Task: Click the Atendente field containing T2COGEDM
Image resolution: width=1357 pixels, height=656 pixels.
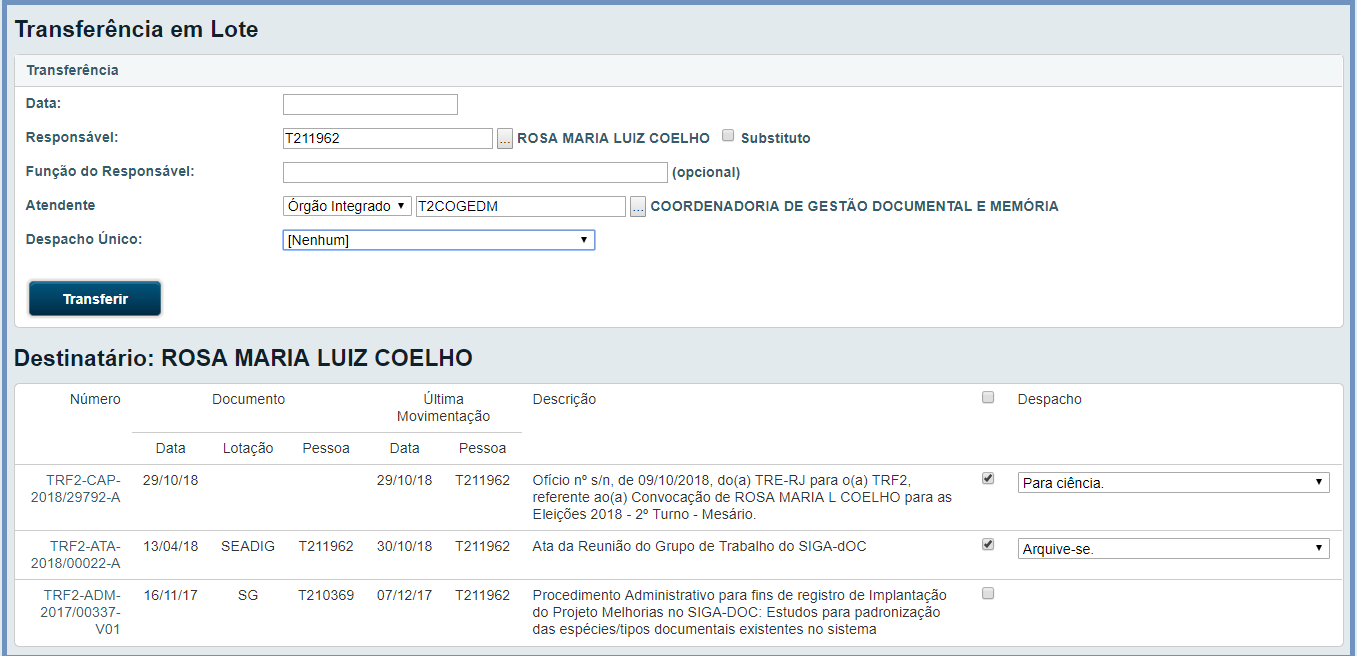Action: 521,206
